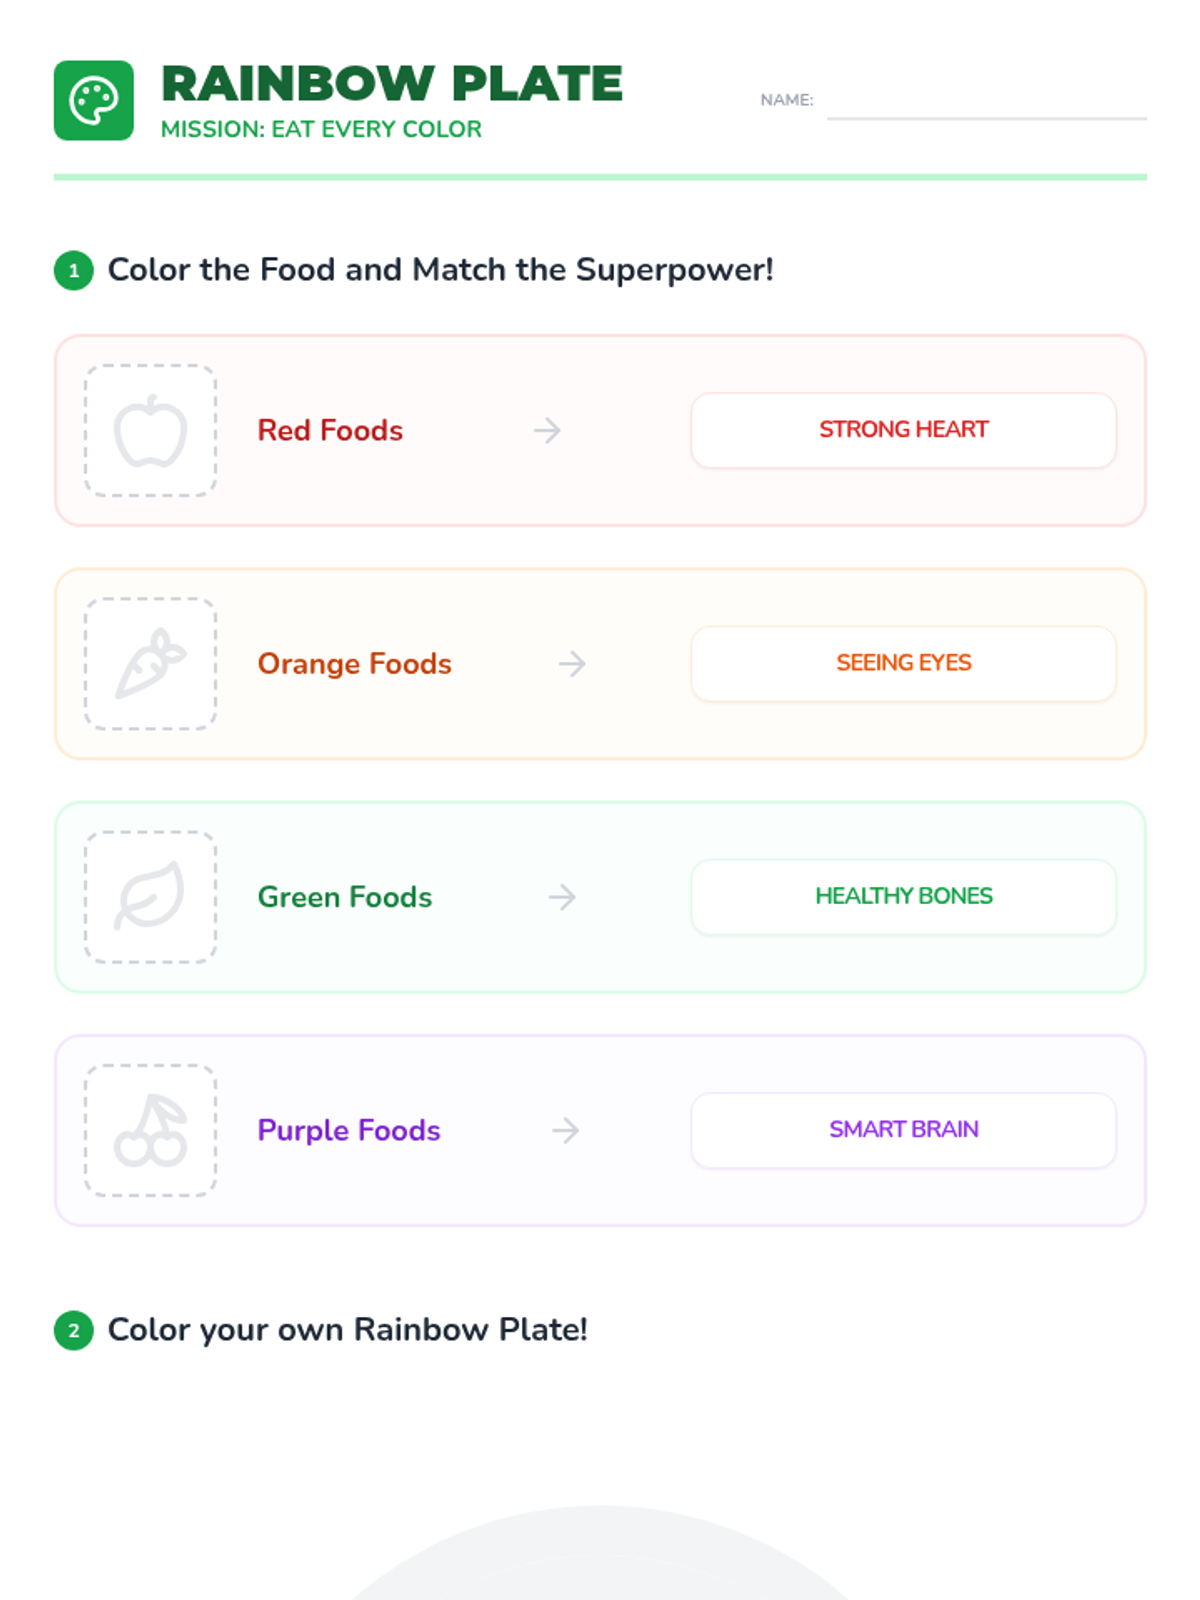
Task: Click the green number 2 badge
Action: click(74, 1330)
